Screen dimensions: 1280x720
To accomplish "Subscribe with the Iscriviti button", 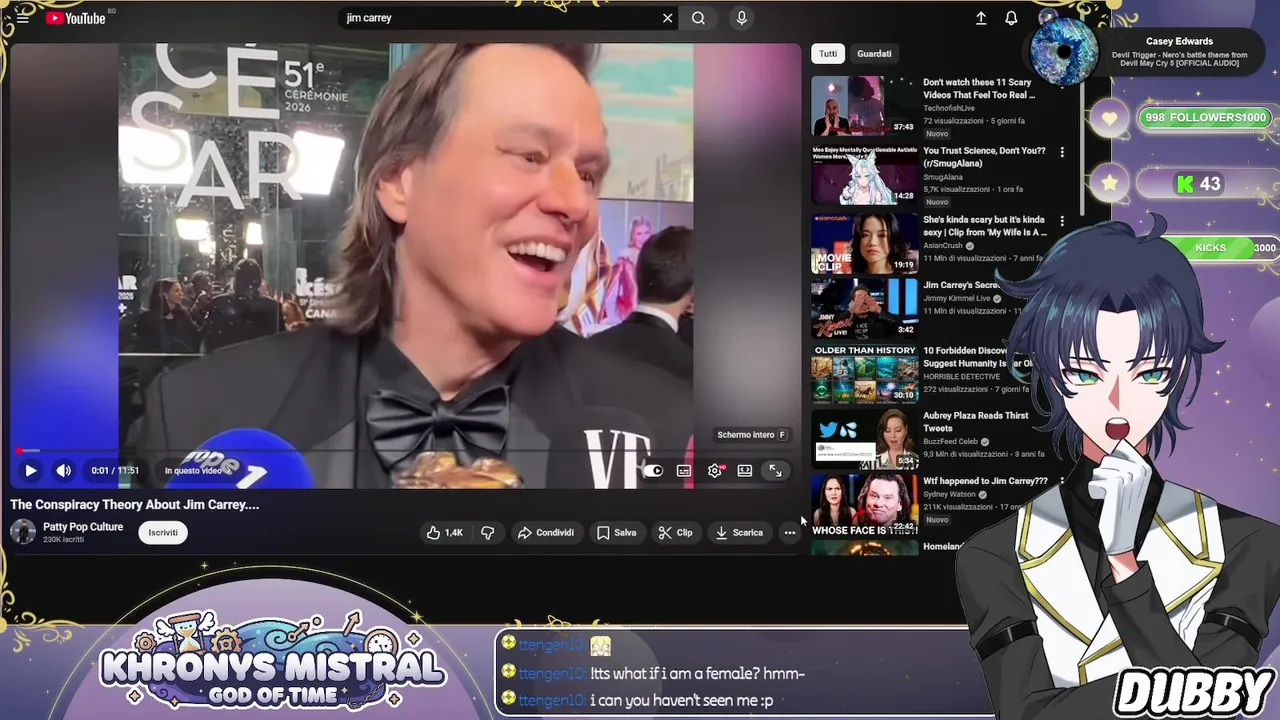I will (x=163, y=533).
